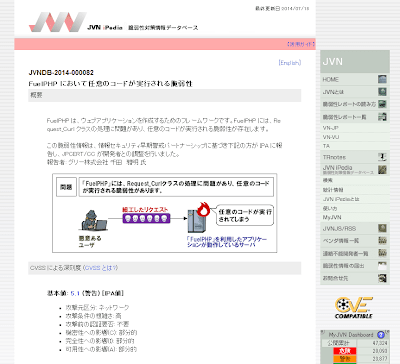Click the 5.1 base score link
The image size is (400, 364).
[x=75, y=293]
